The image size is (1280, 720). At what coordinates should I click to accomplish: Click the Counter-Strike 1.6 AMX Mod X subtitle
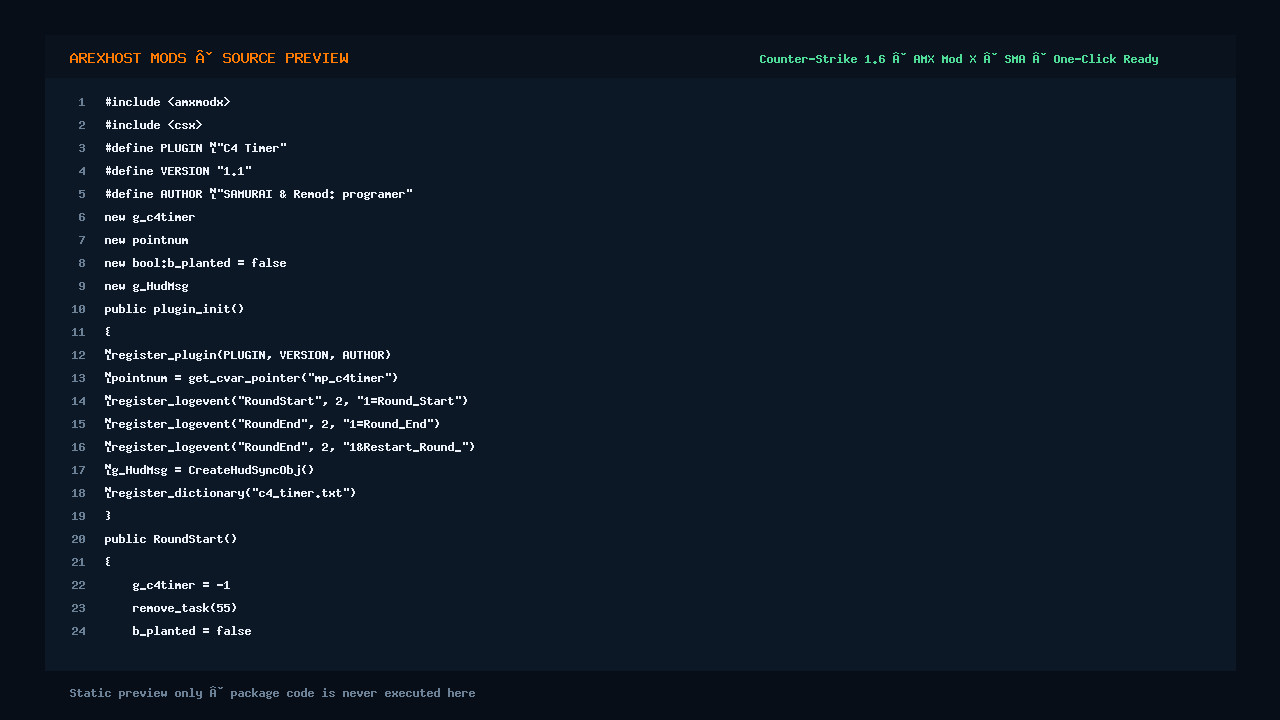(x=958, y=59)
